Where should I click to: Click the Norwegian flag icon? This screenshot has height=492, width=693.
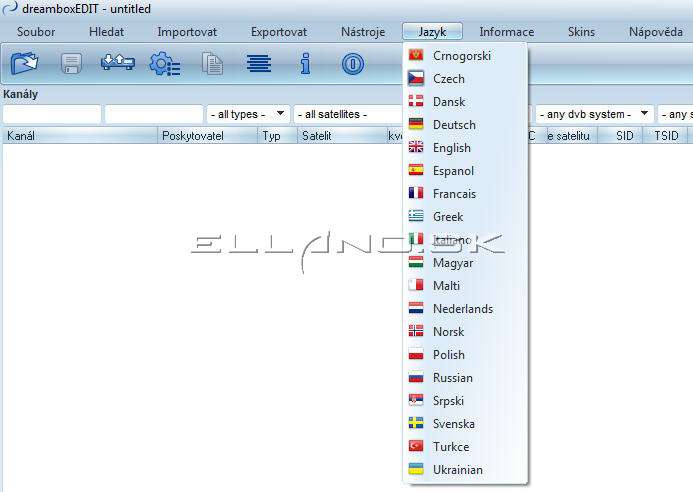(x=416, y=331)
